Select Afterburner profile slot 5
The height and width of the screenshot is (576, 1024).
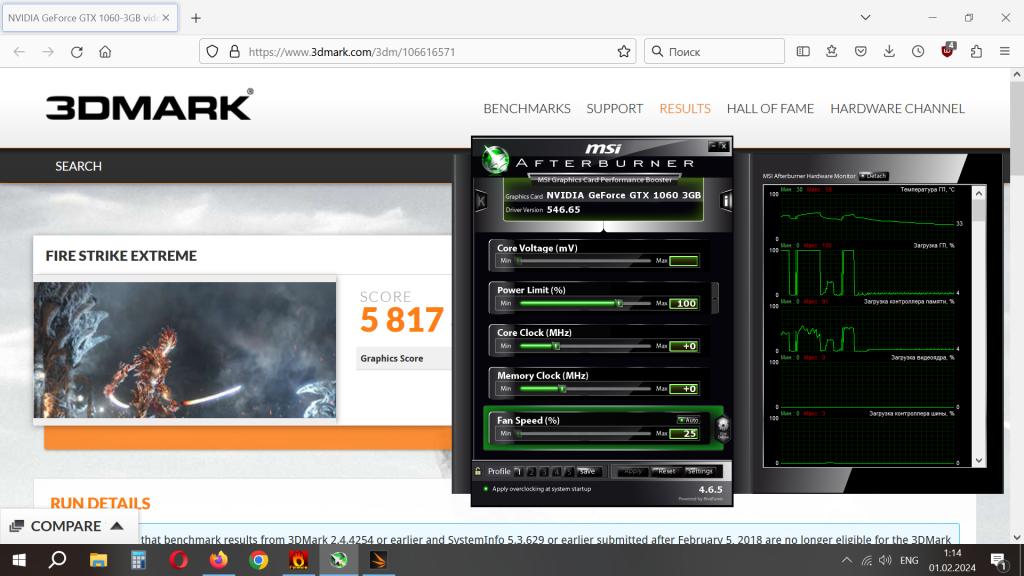point(569,472)
